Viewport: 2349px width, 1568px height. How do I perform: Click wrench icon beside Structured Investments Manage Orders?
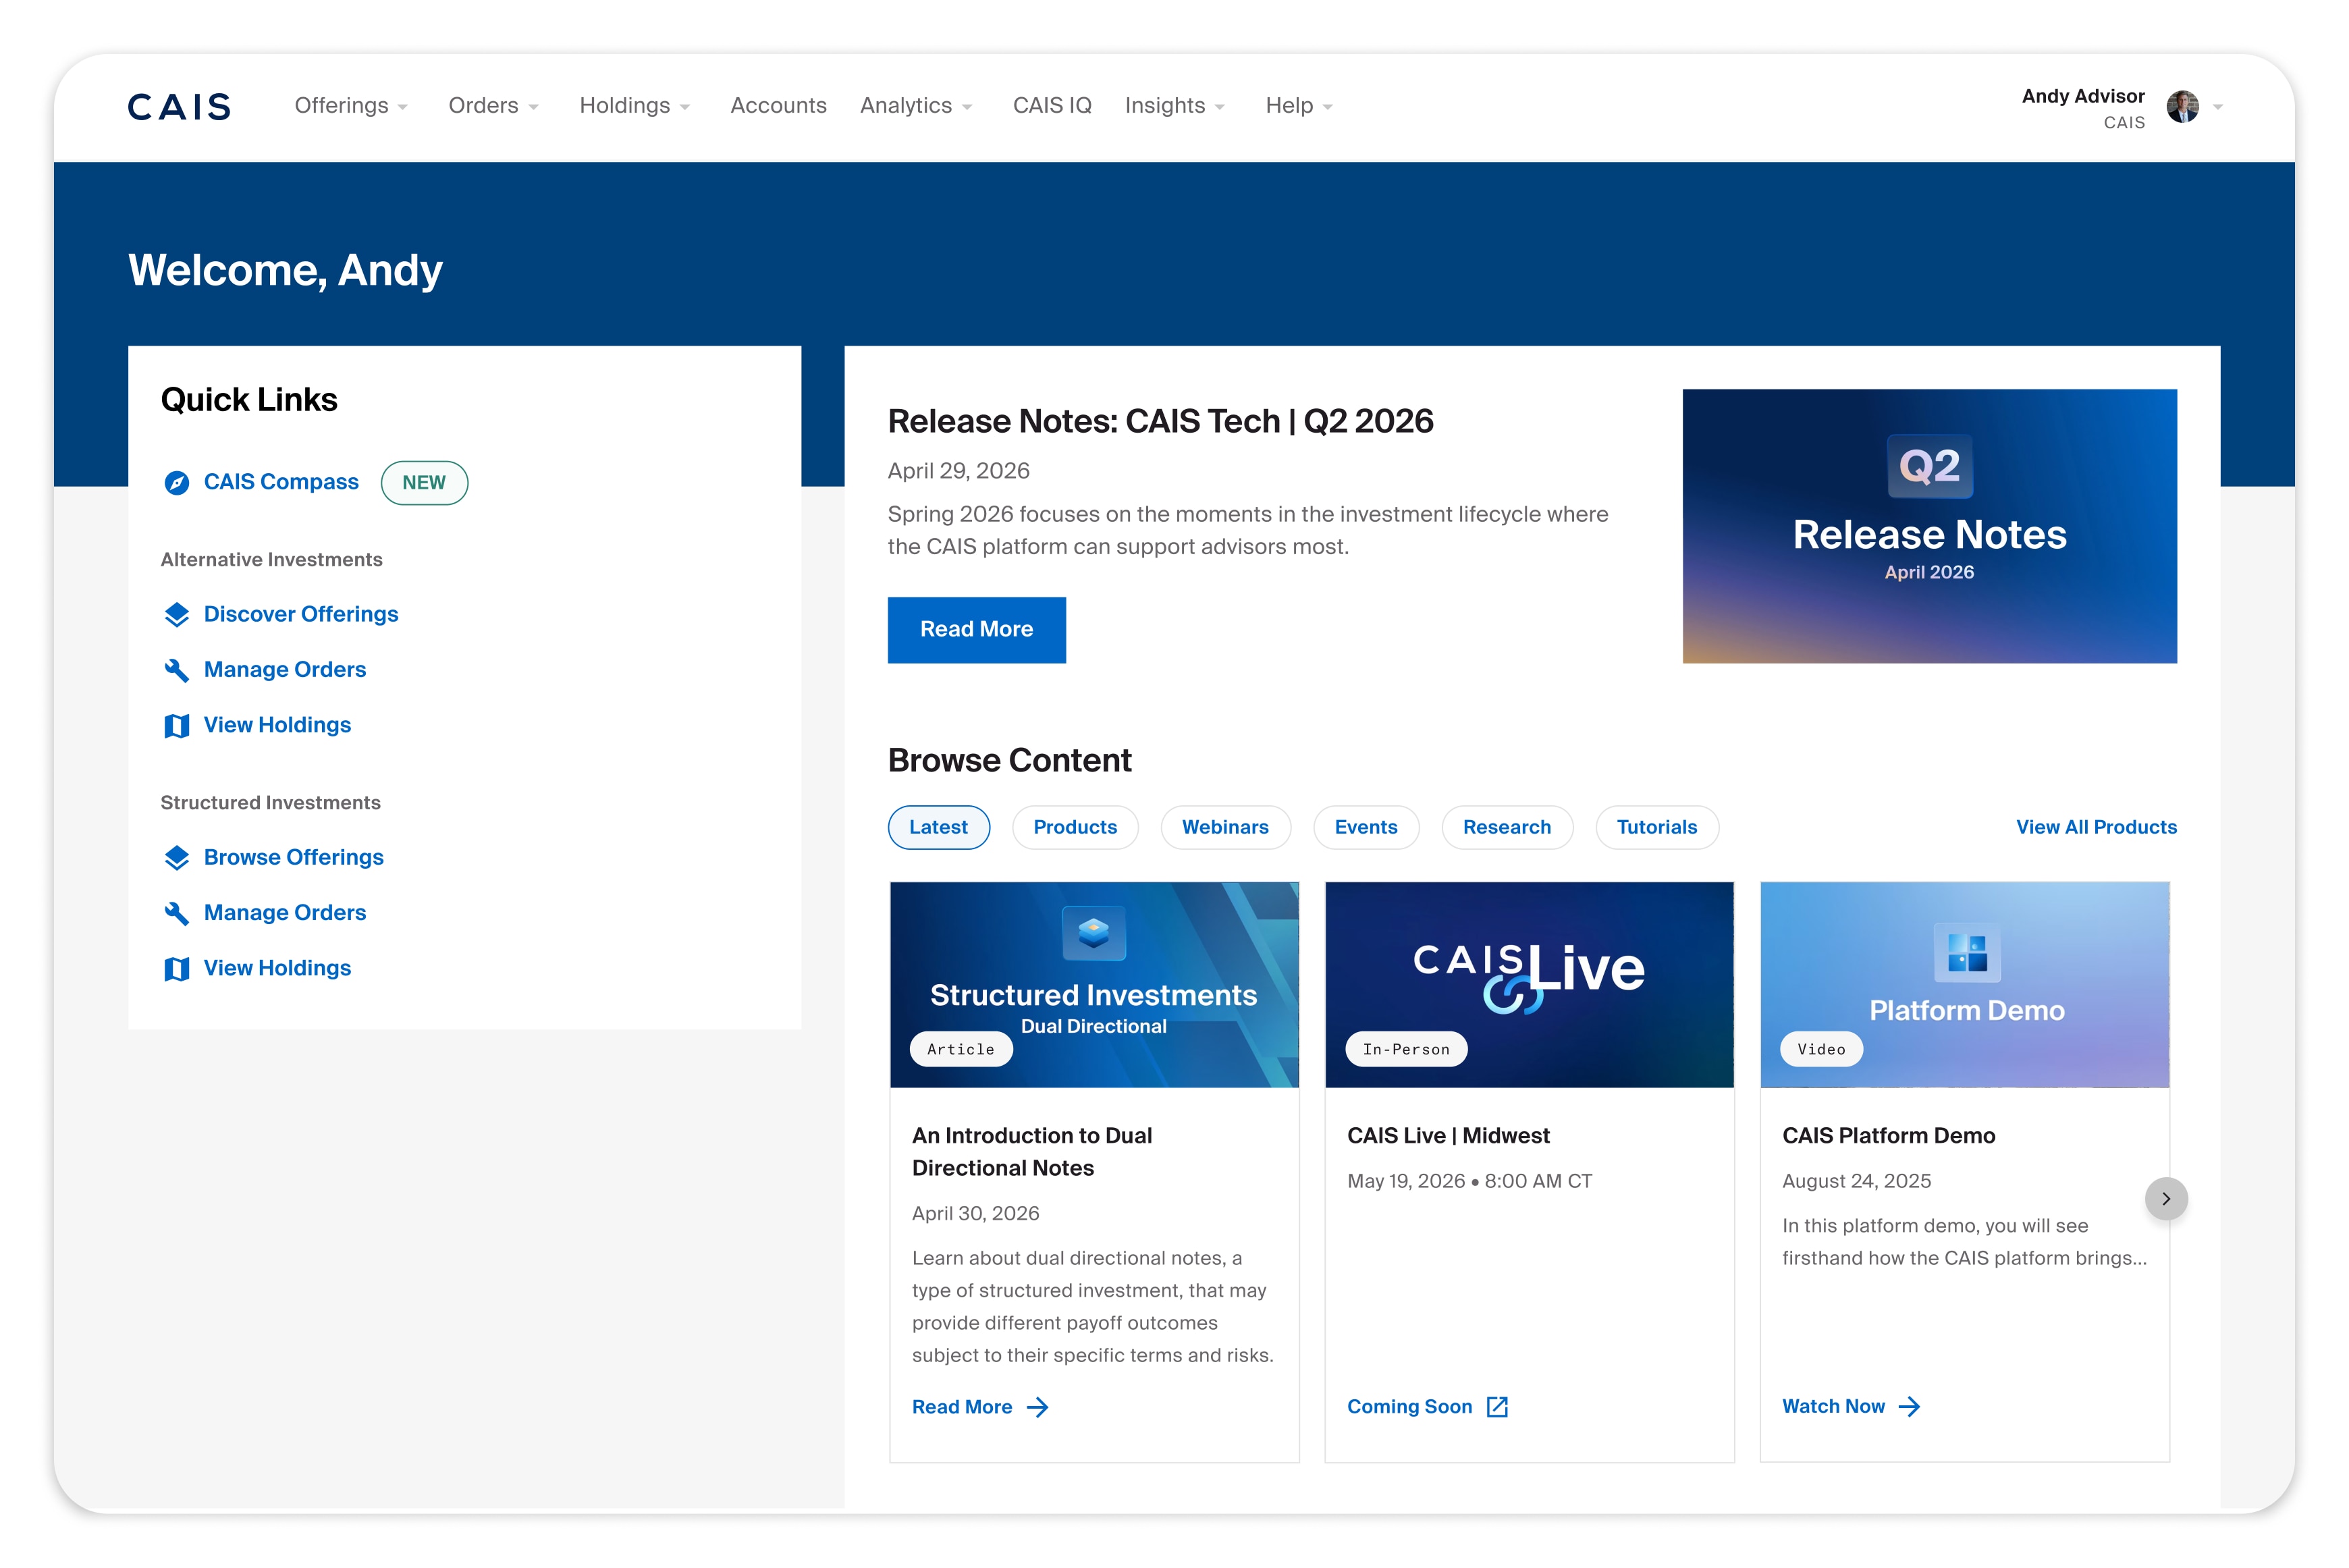(177, 913)
